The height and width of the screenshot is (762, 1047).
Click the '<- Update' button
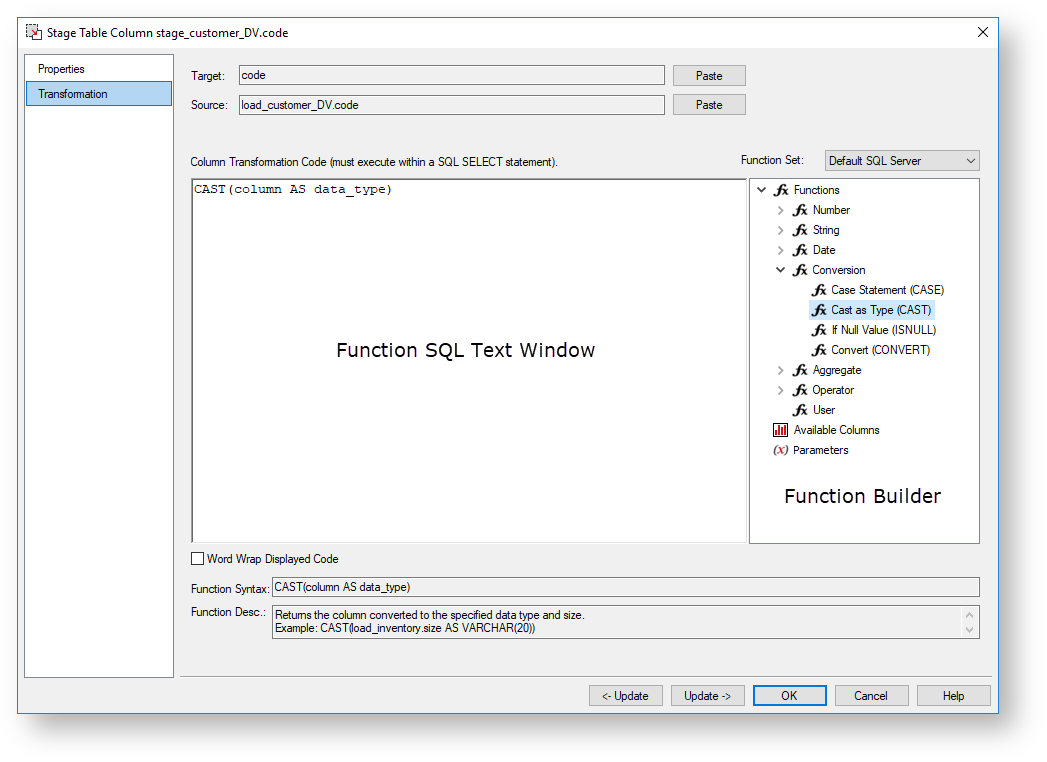[626, 695]
